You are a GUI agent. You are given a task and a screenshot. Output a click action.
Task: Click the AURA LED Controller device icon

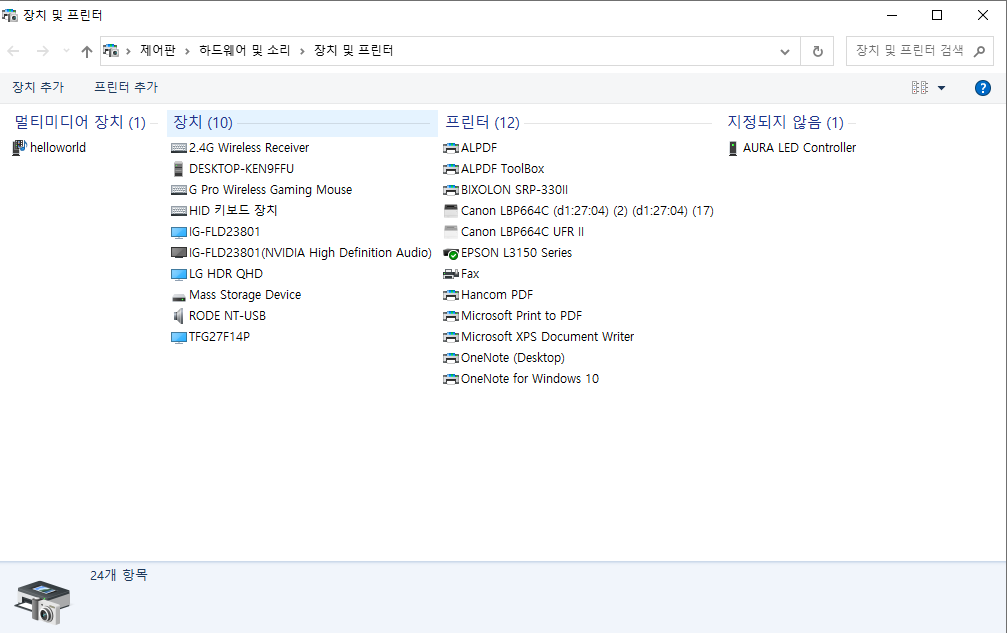[733, 148]
